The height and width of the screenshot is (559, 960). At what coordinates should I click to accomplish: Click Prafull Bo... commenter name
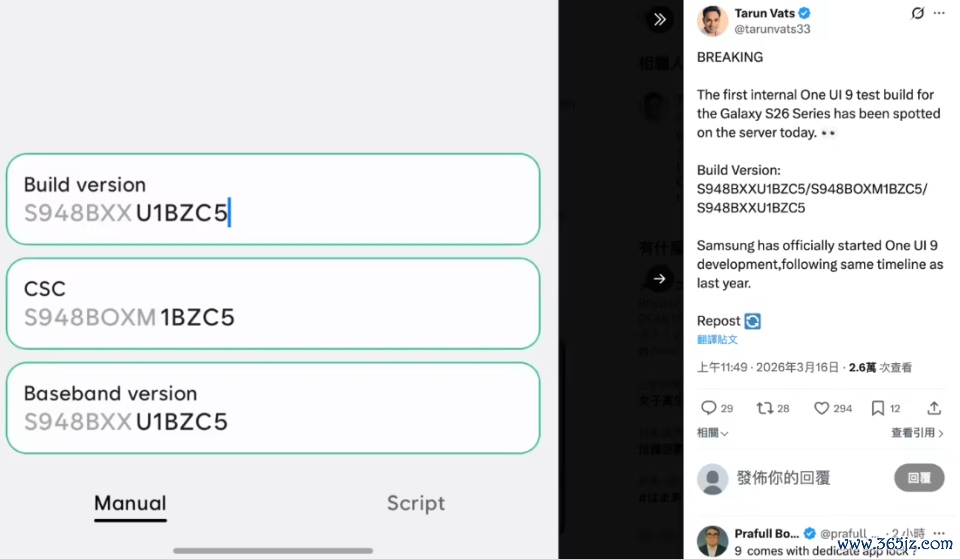tap(767, 533)
